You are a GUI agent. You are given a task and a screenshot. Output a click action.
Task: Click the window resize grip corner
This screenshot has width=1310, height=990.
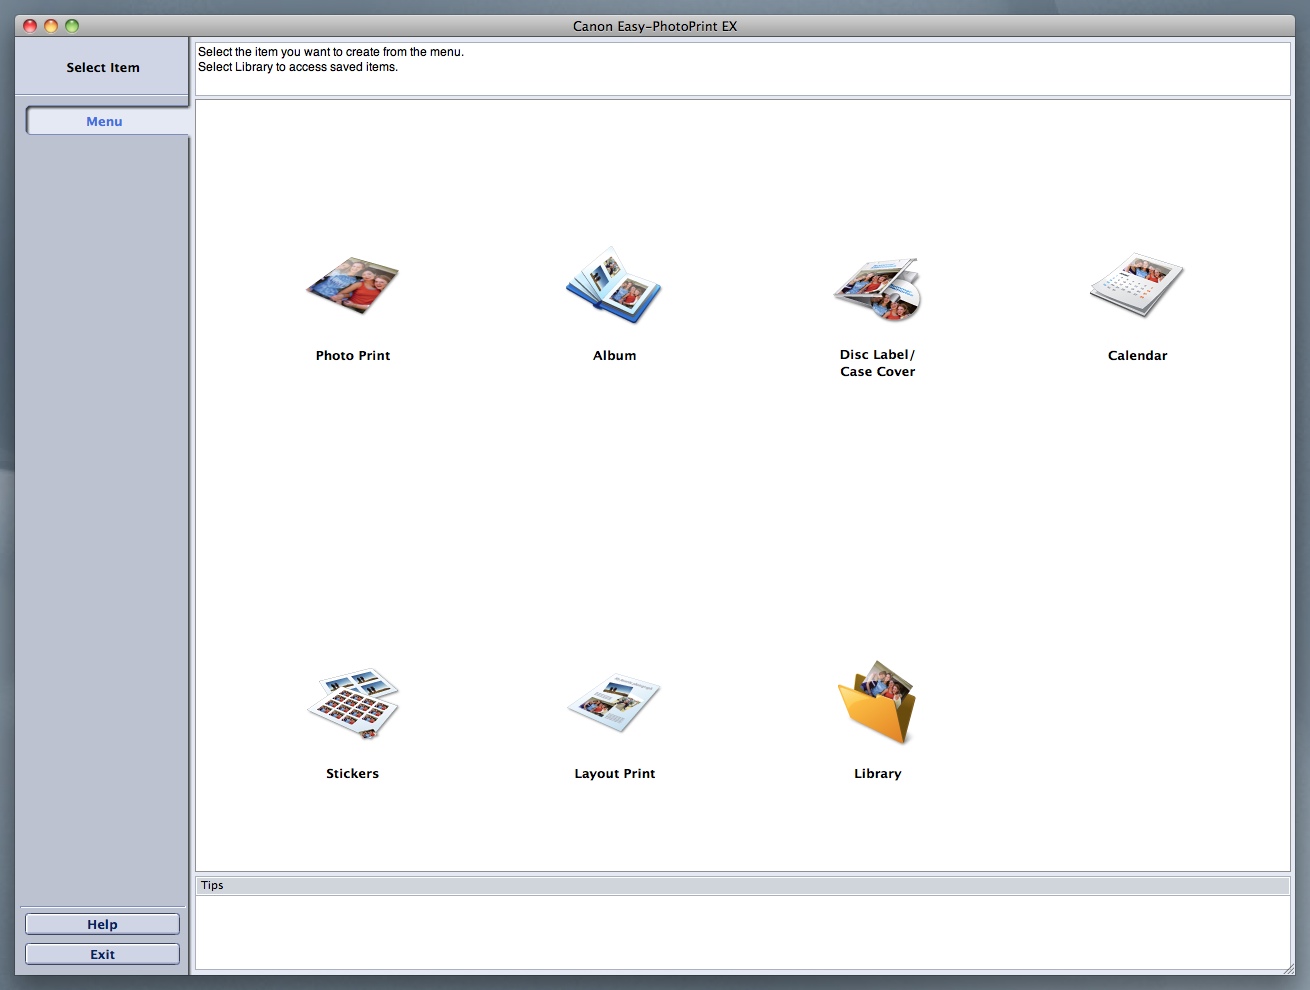coord(1287,968)
